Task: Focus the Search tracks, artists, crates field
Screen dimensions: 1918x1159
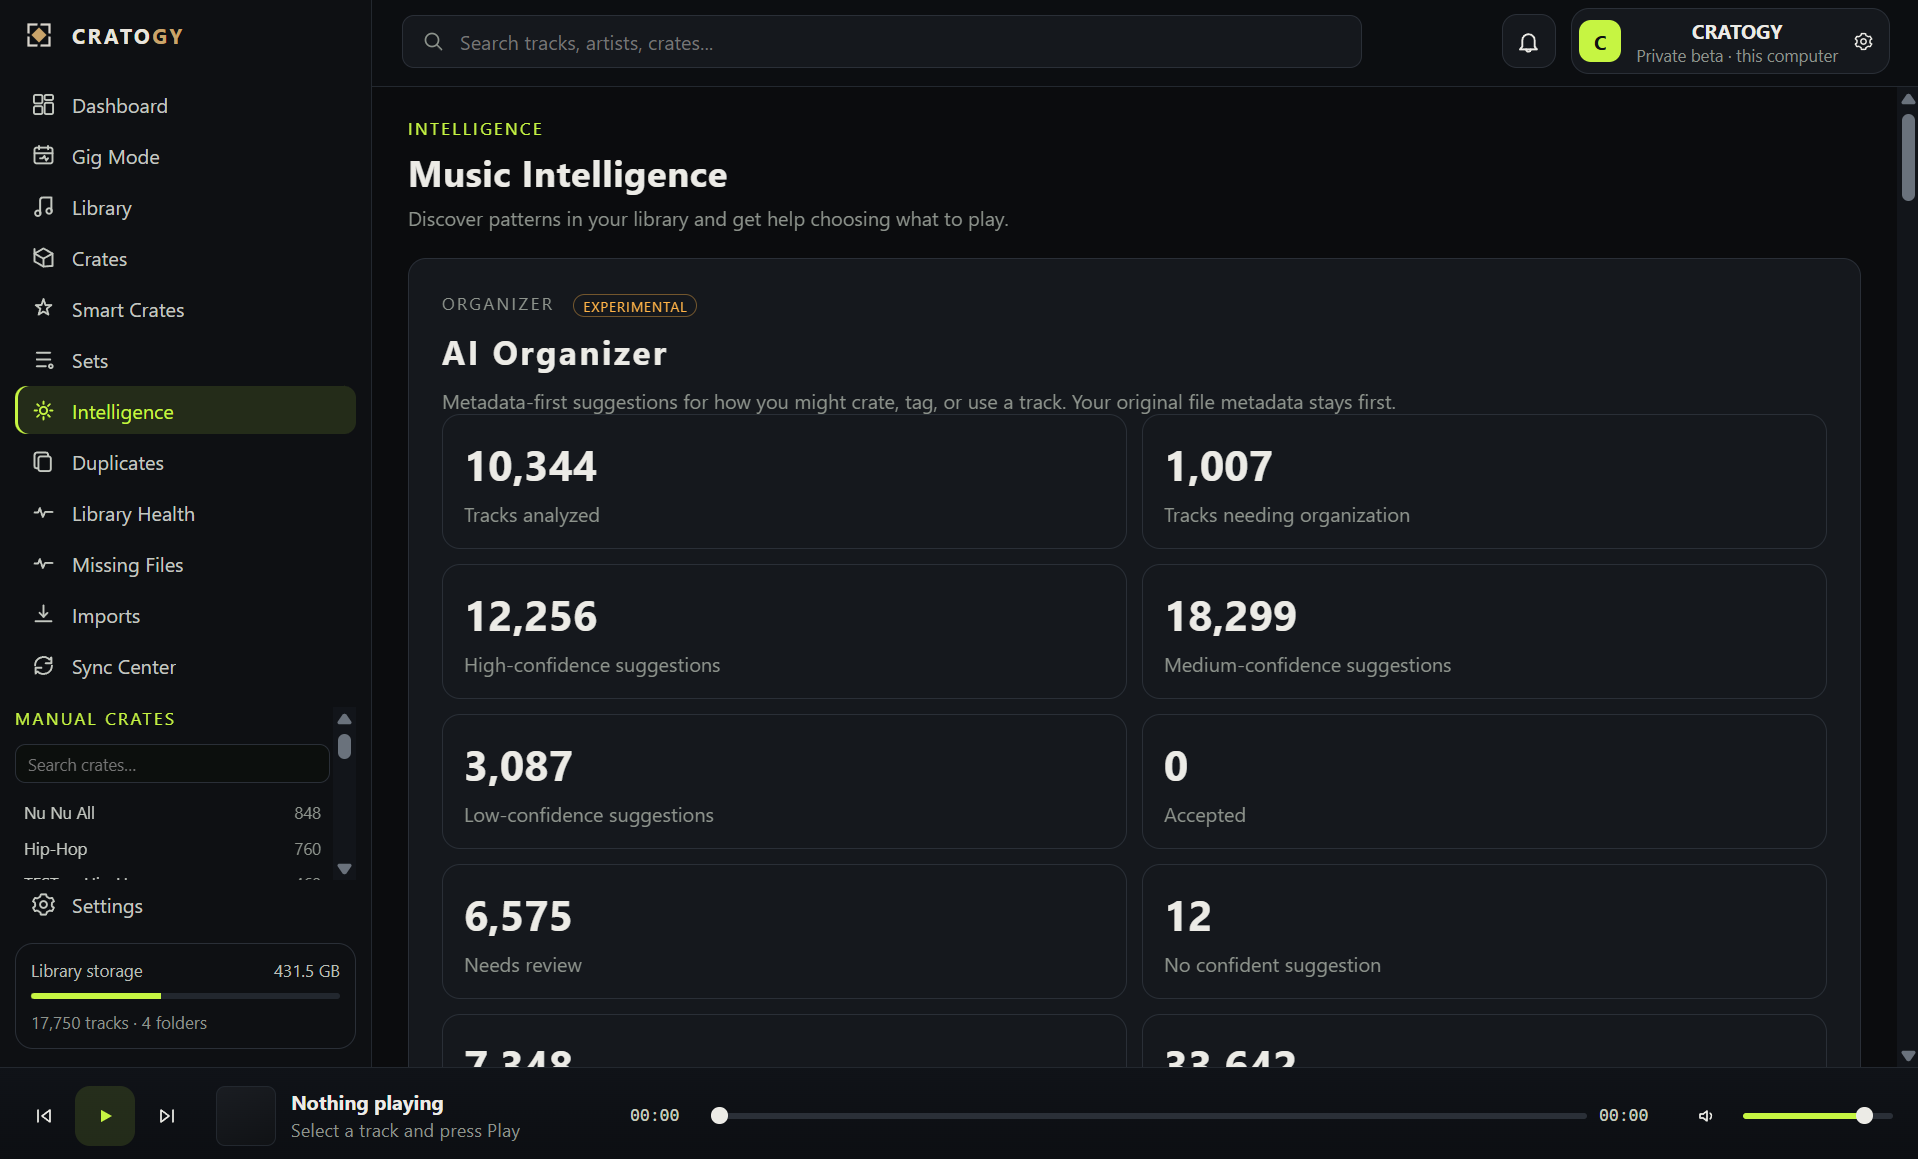Action: (881, 42)
